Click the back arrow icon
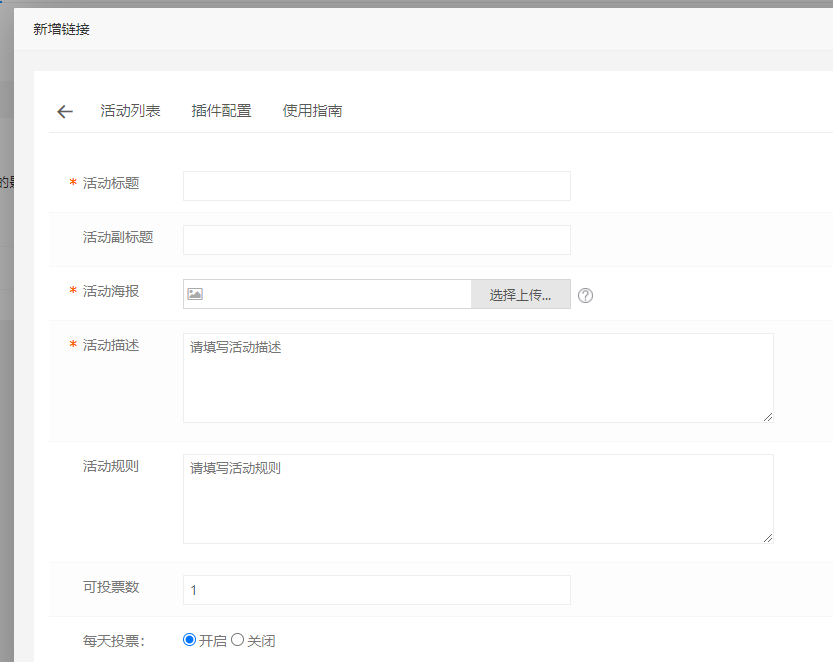Image resolution: width=833 pixels, height=662 pixels. coord(65,112)
